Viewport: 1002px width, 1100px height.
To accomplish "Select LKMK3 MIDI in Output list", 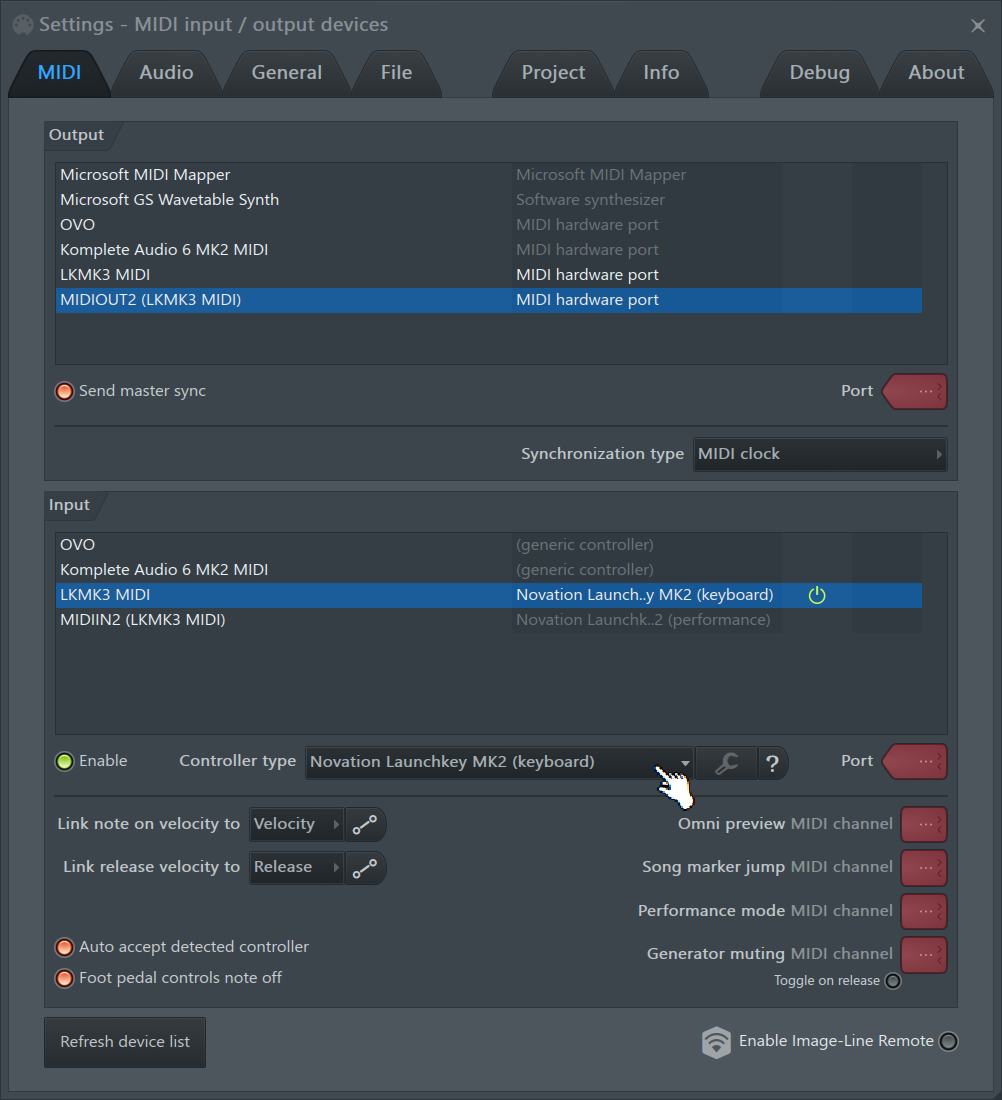I will [x=489, y=275].
